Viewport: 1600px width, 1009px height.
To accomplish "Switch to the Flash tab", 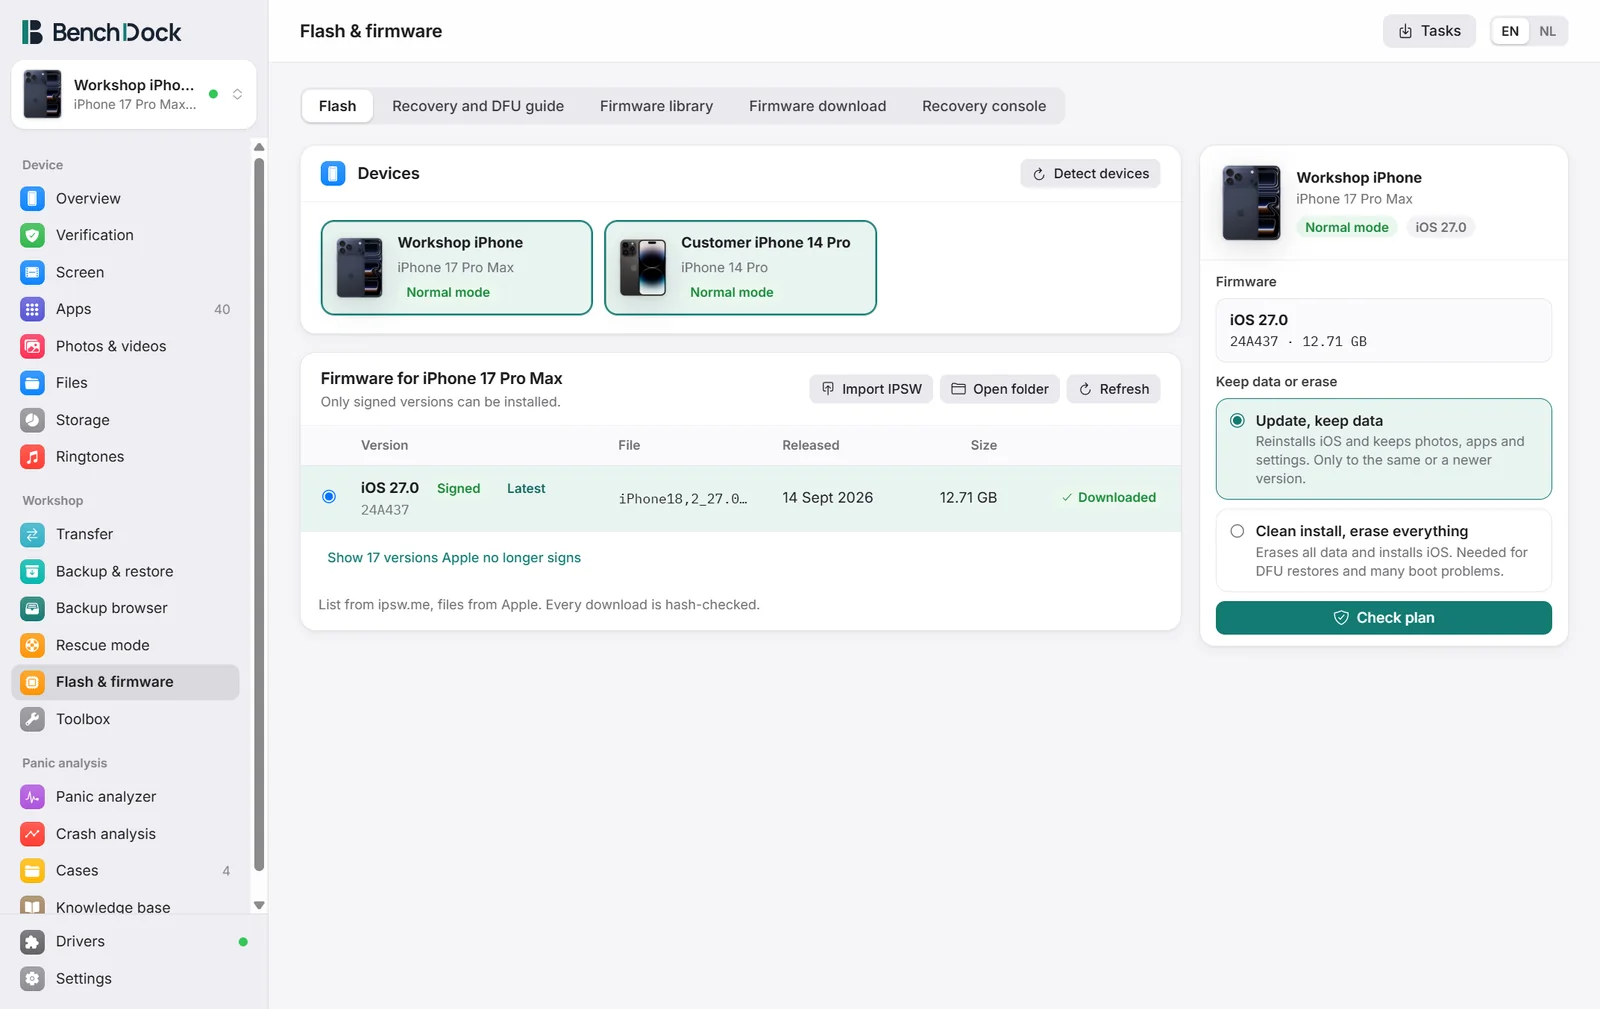I will pyautogui.click(x=337, y=106).
